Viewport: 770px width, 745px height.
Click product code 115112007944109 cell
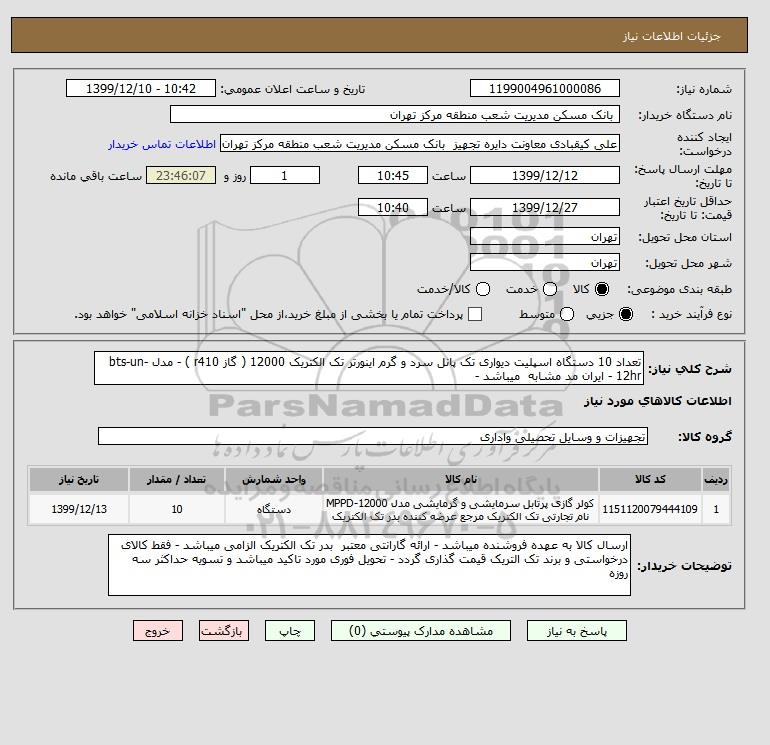pyautogui.click(x=650, y=509)
